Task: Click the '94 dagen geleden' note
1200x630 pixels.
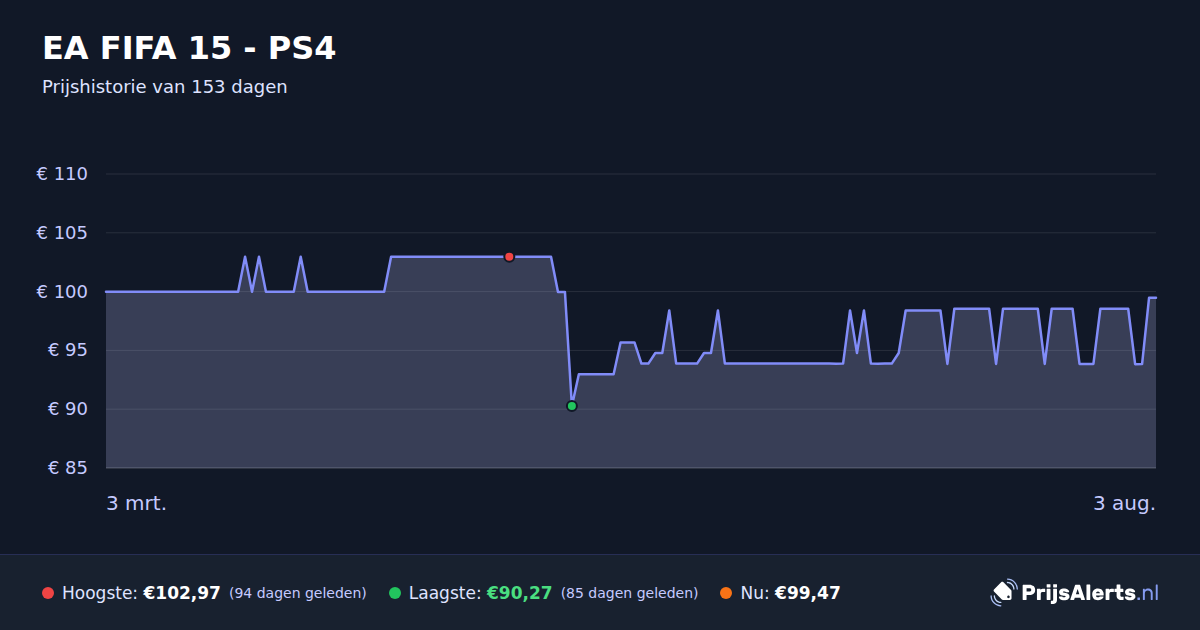Action: click(298, 593)
